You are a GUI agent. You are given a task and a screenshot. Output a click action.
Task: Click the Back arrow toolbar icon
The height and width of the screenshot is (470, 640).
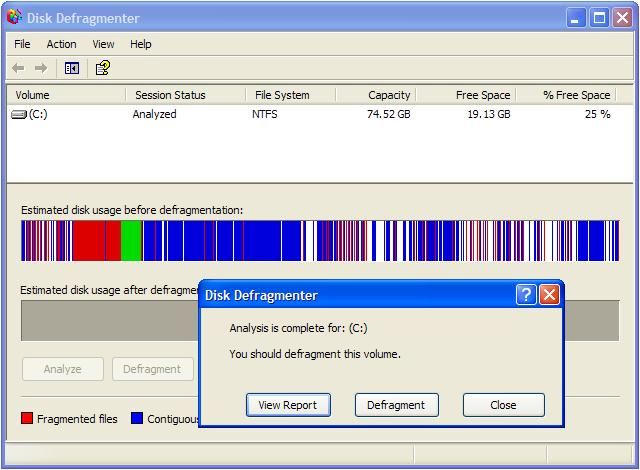tap(18, 68)
